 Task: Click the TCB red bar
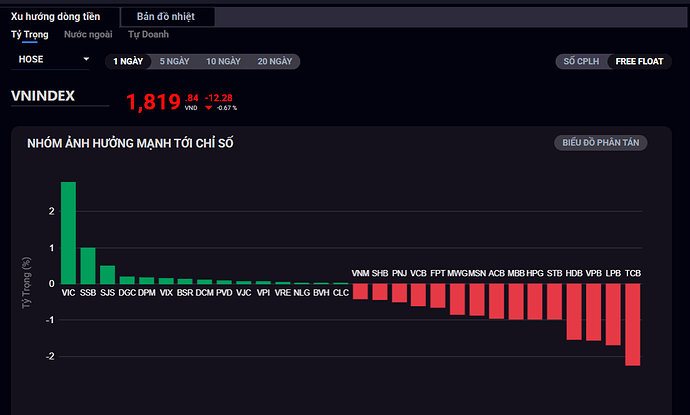click(632, 324)
